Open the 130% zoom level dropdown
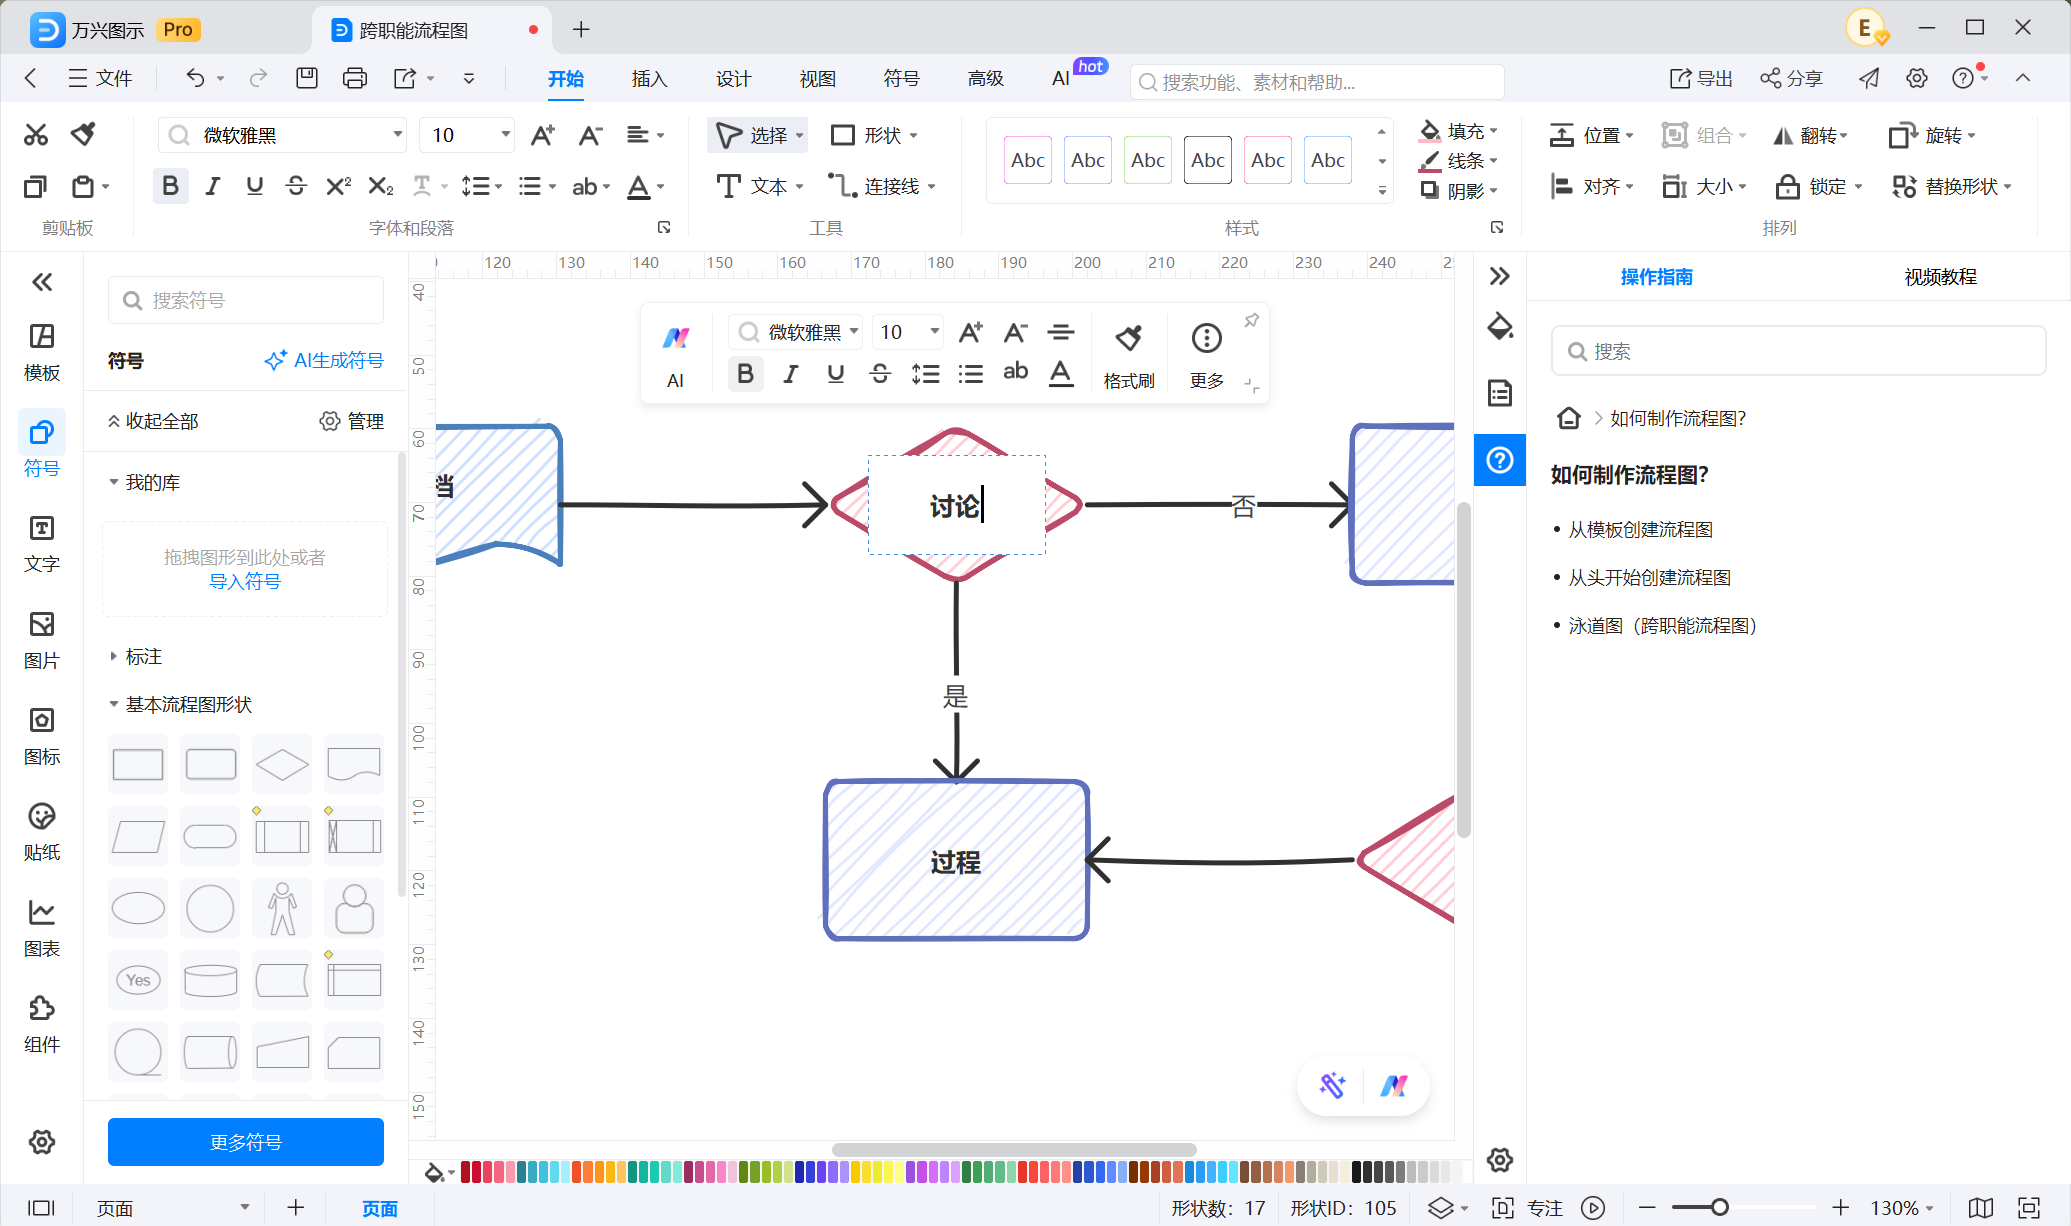Image resolution: width=2071 pixels, height=1226 pixels. click(1903, 1208)
